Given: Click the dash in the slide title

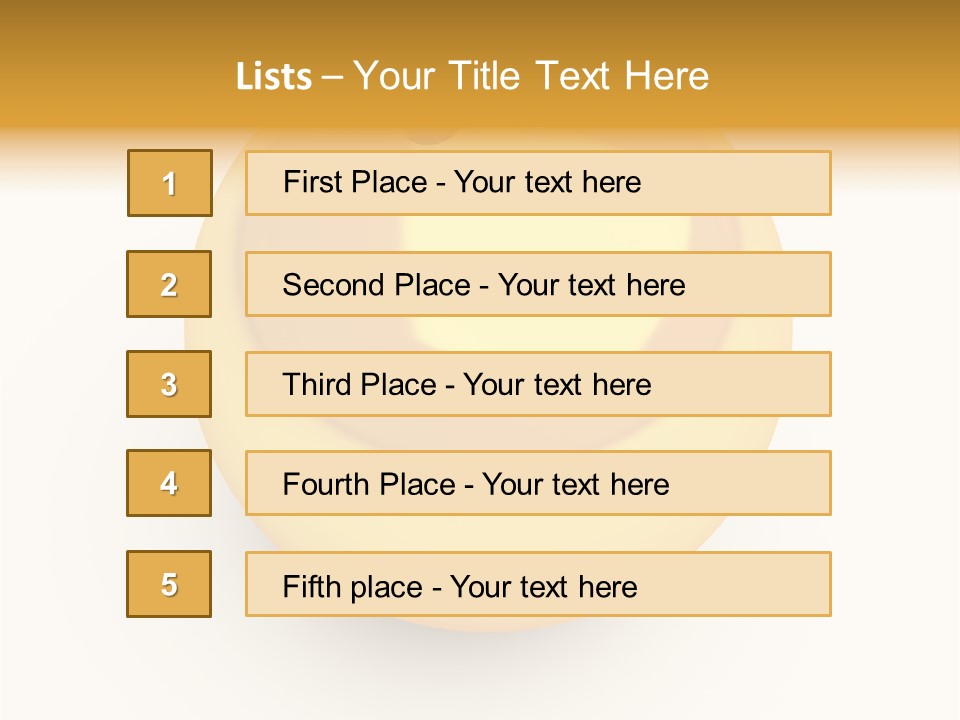Looking at the screenshot, I should pyautogui.click(x=333, y=77).
